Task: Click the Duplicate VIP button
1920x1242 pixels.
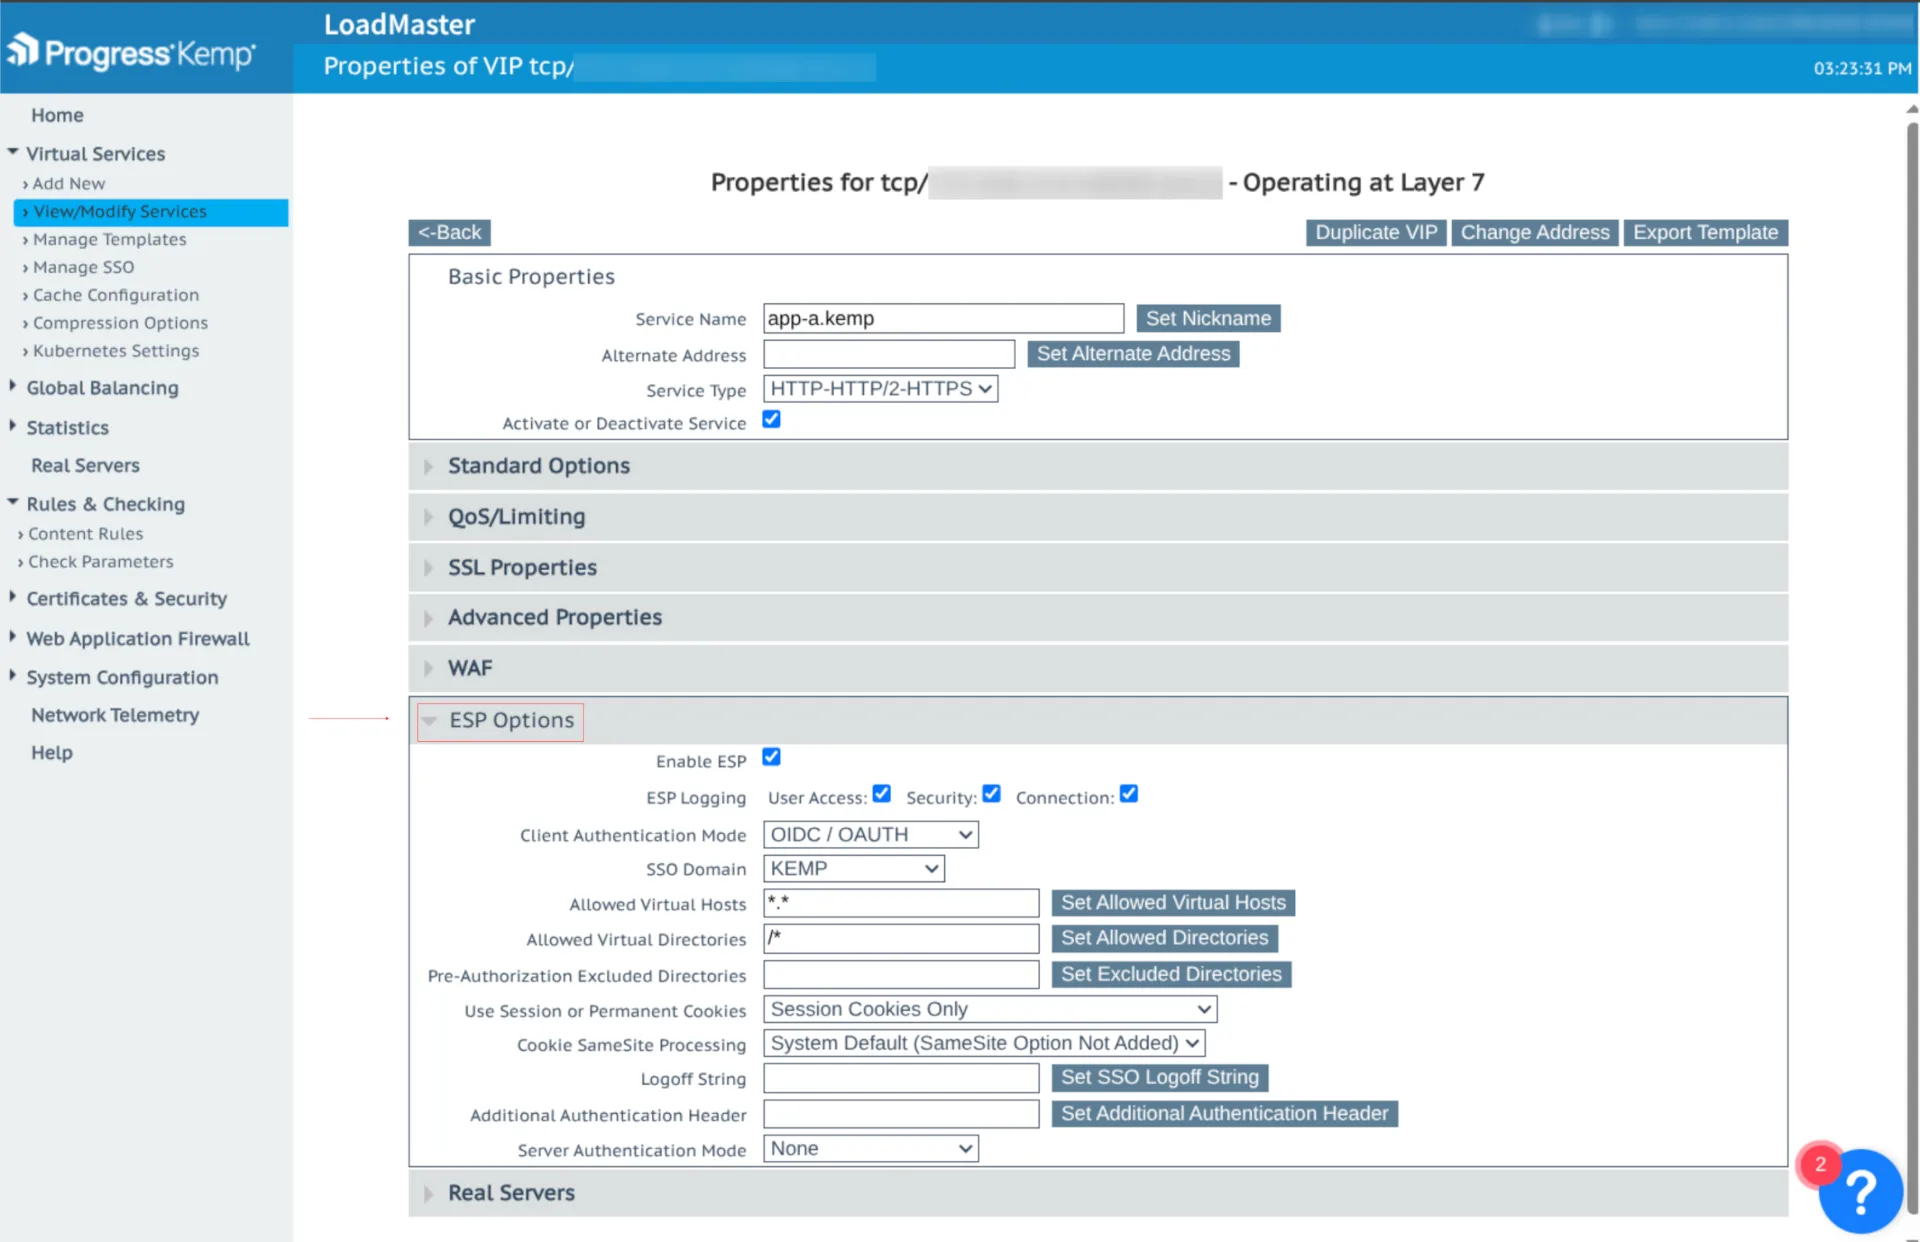Action: pyautogui.click(x=1375, y=233)
